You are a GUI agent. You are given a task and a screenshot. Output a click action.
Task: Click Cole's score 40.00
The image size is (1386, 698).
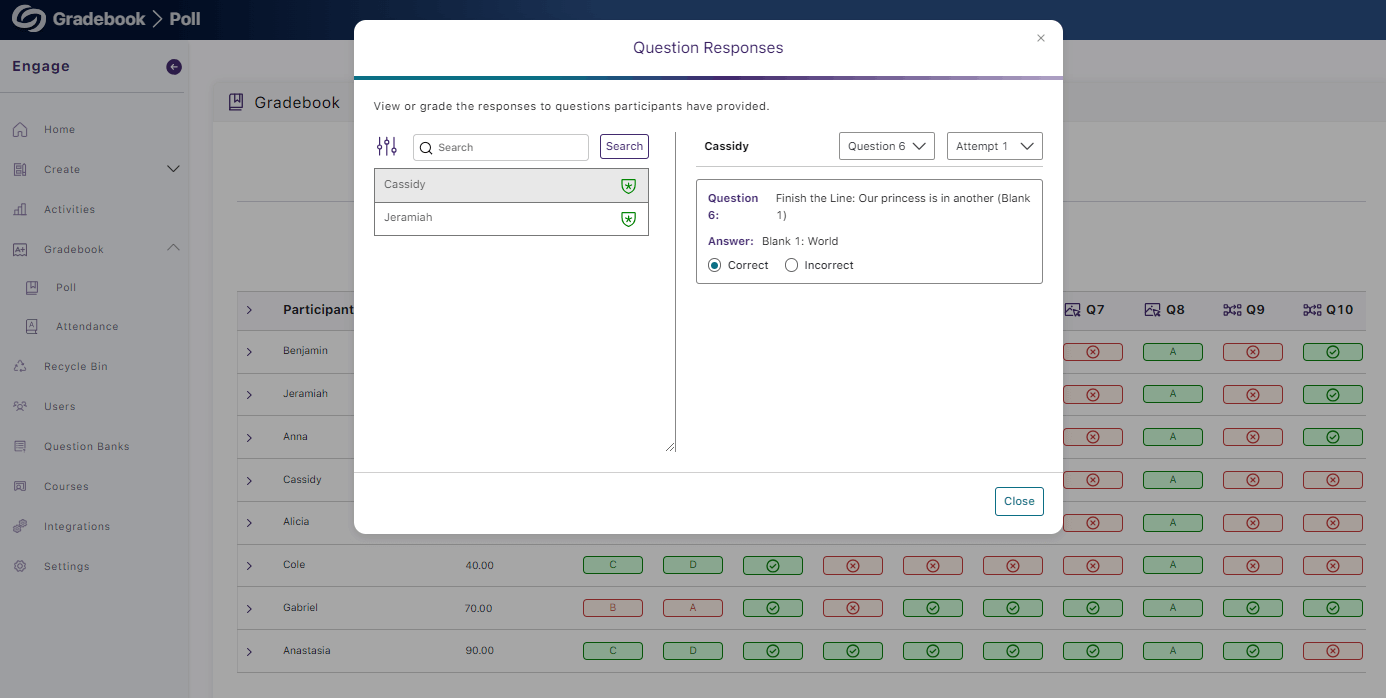479,566
